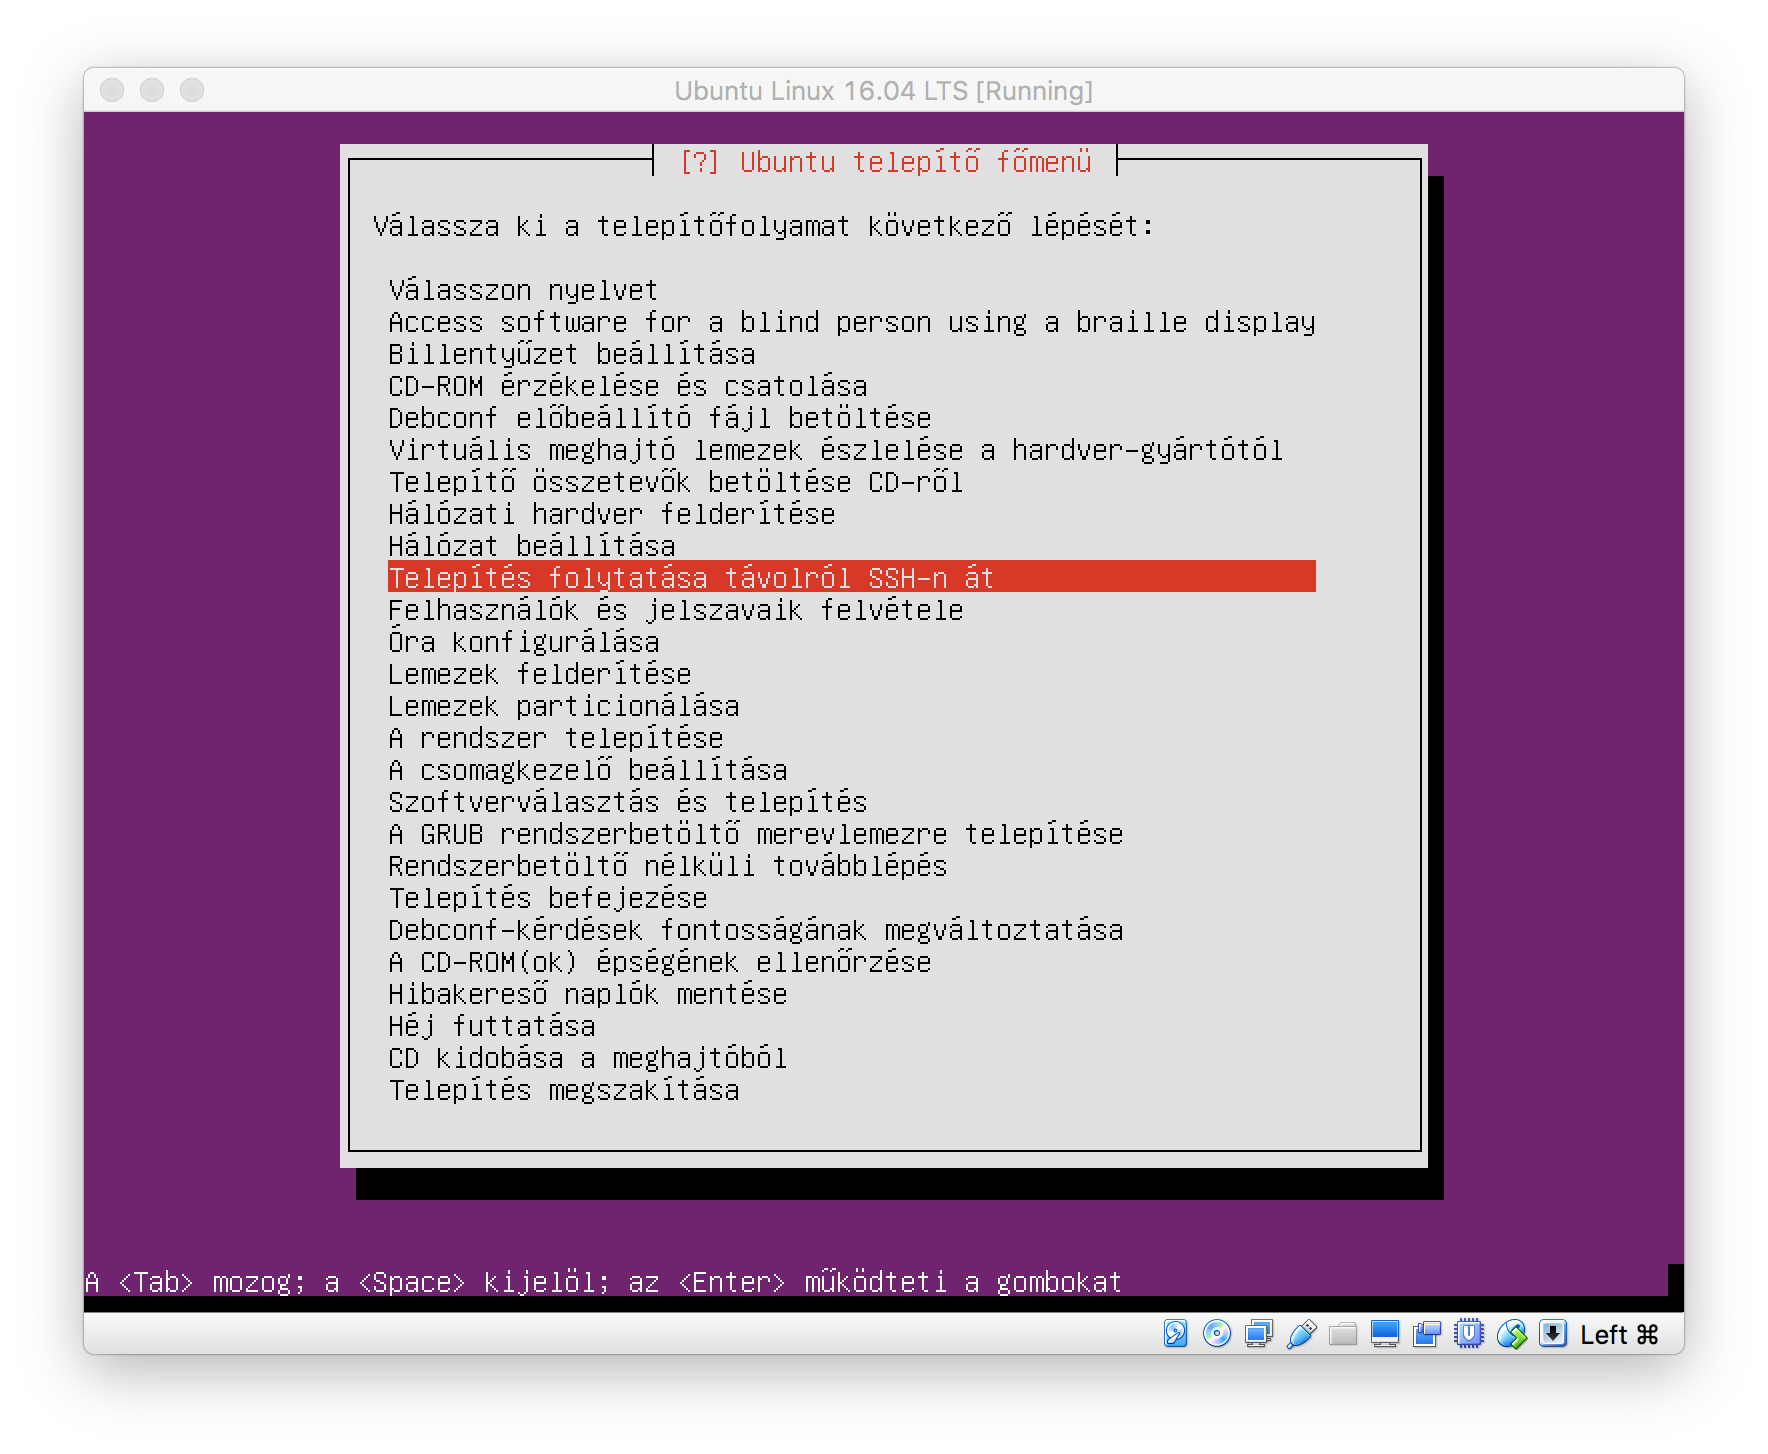Click the mouse integration icon
This screenshot has width=1768, height=1454.
[x=1512, y=1333]
